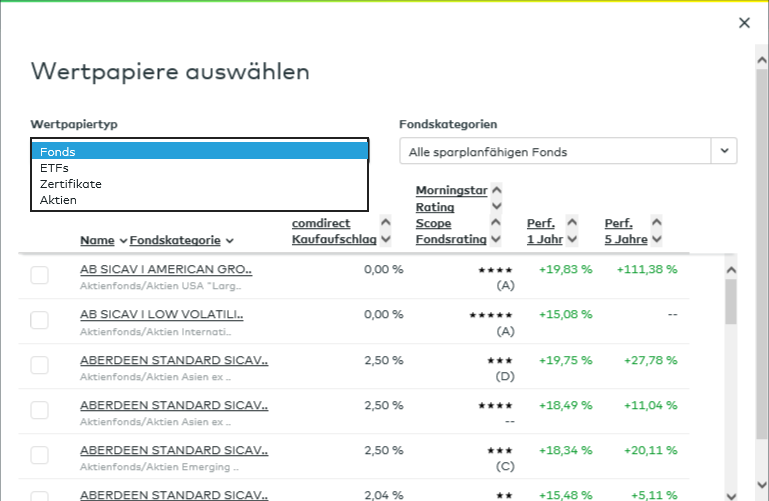The width and height of the screenshot is (769, 501).
Task: Click Aktienfonds/Aktien Internati.. category text
Action: (155, 332)
